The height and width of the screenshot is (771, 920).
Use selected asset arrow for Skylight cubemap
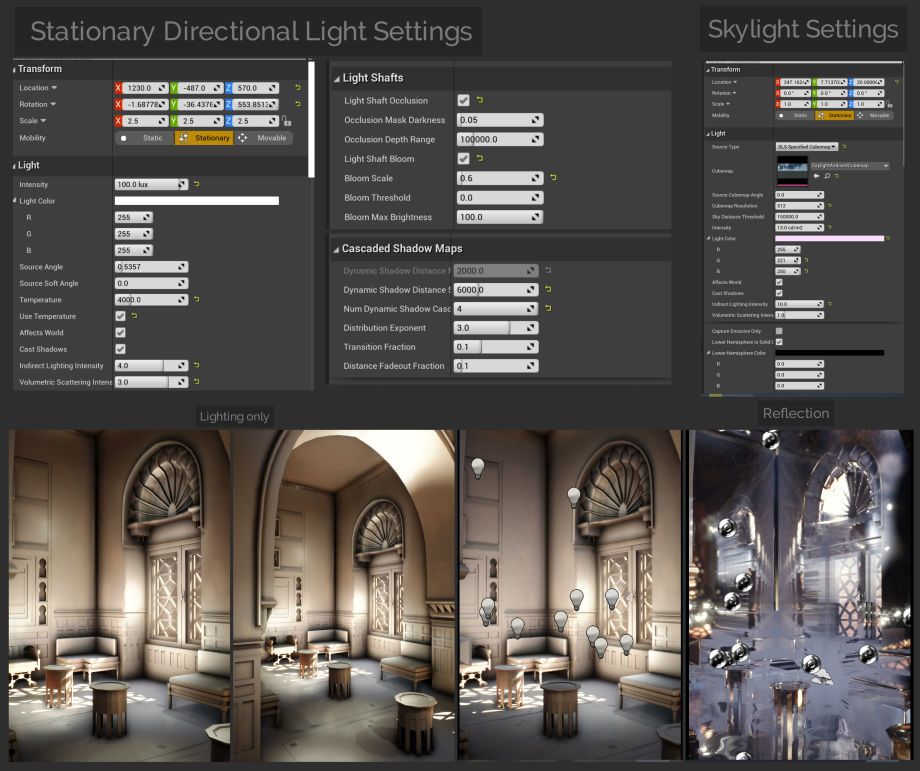816,176
